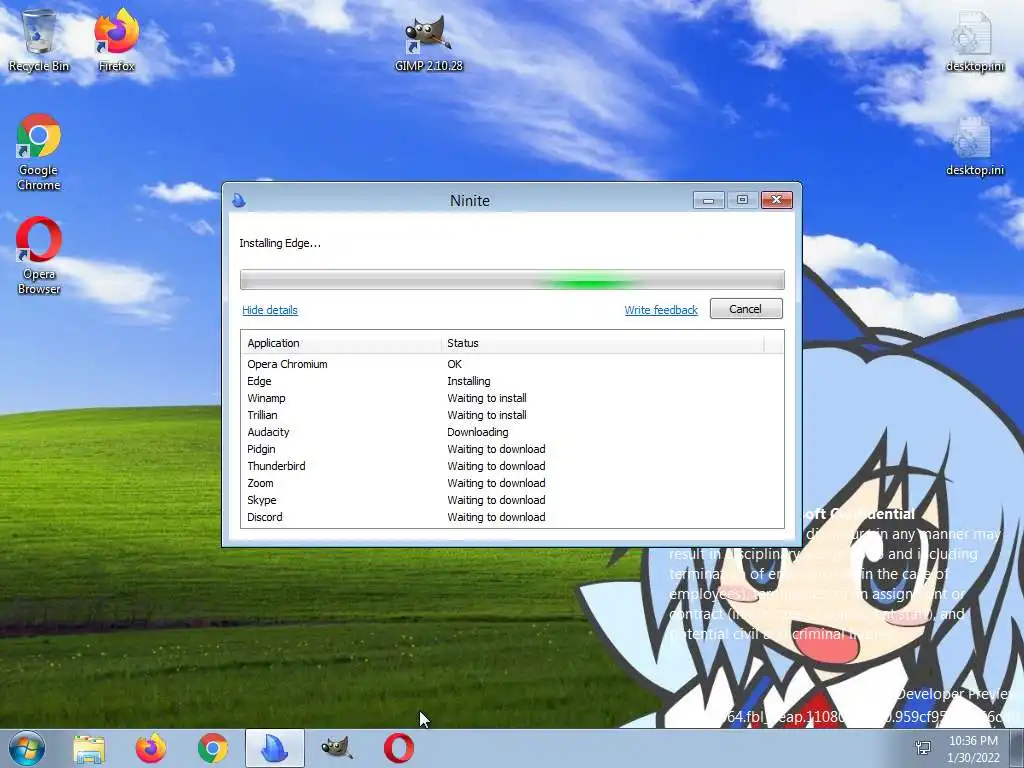Click the Downloading status for Audacity
The image size is (1024, 768).
coord(477,432)
